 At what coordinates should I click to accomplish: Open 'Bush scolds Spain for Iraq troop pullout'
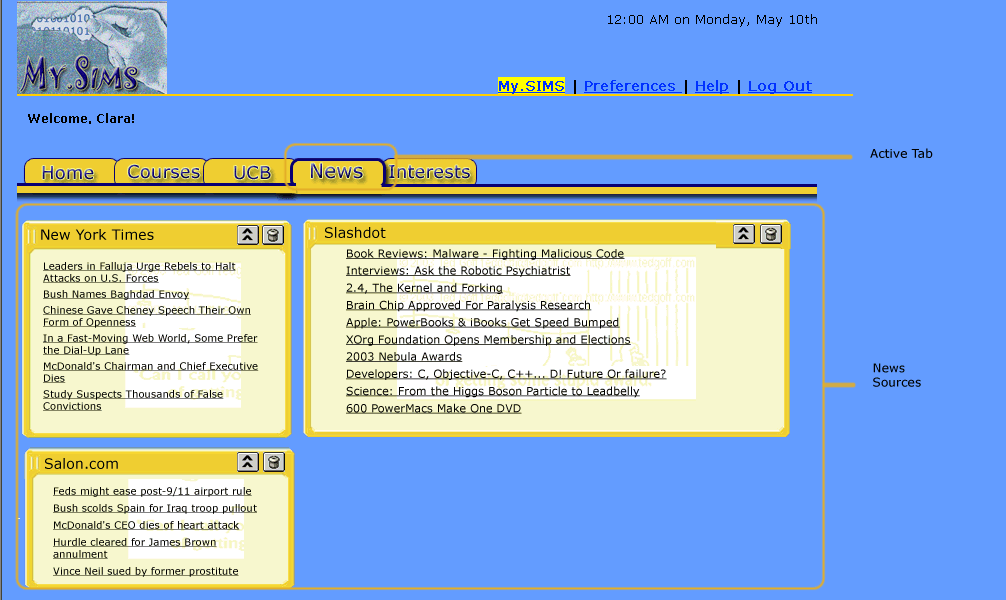(155, 508)
